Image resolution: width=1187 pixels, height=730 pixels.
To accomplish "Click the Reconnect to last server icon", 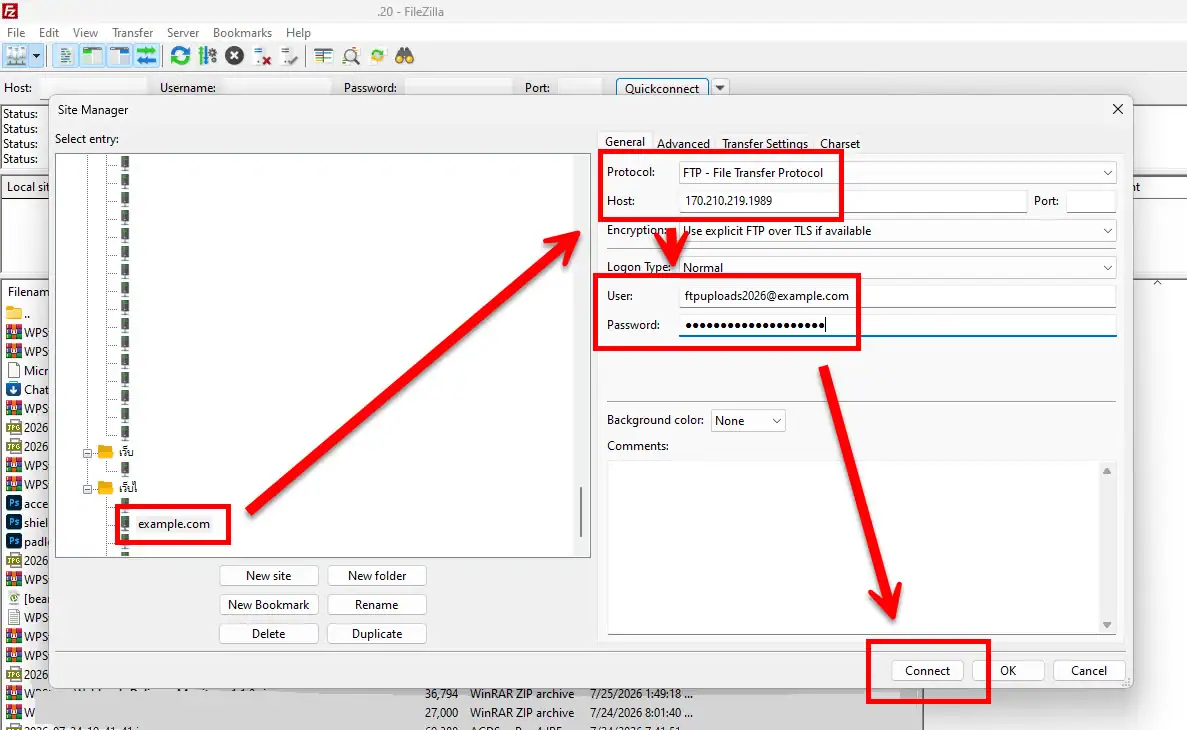I will coord(289,56).
